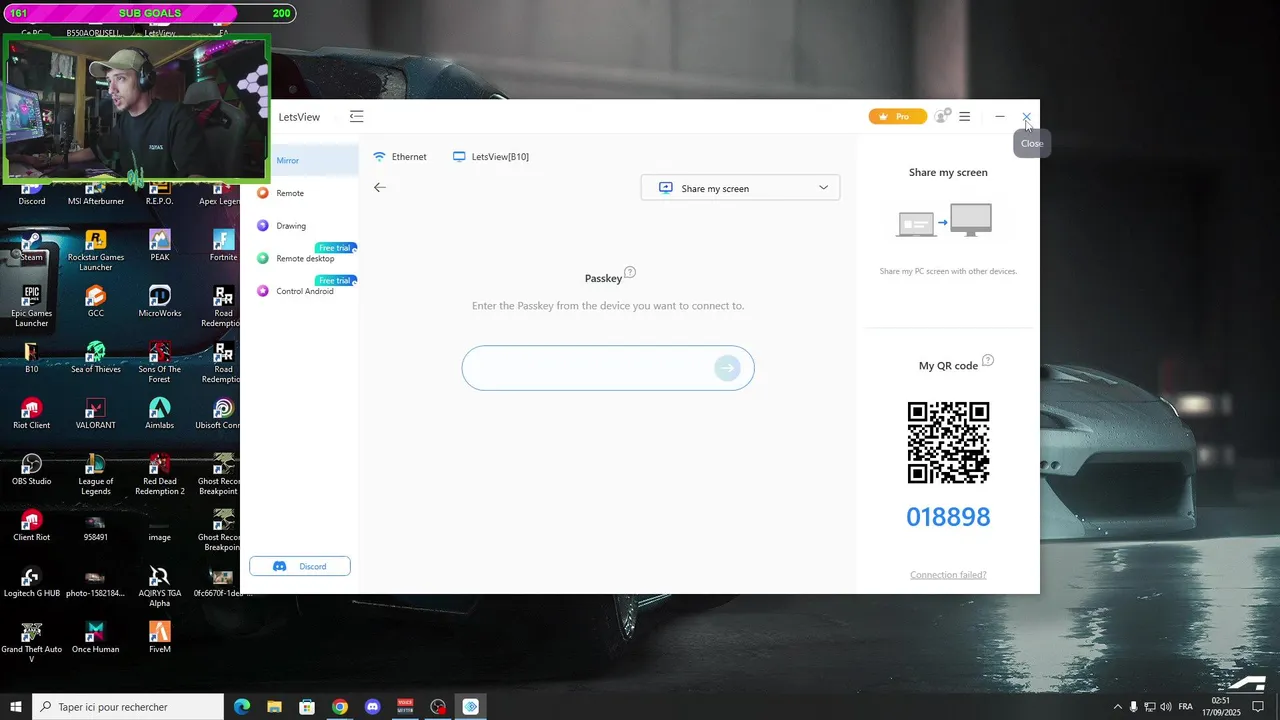
Task: Open Remote desktop in the sidebar
Action: [304, 258]
